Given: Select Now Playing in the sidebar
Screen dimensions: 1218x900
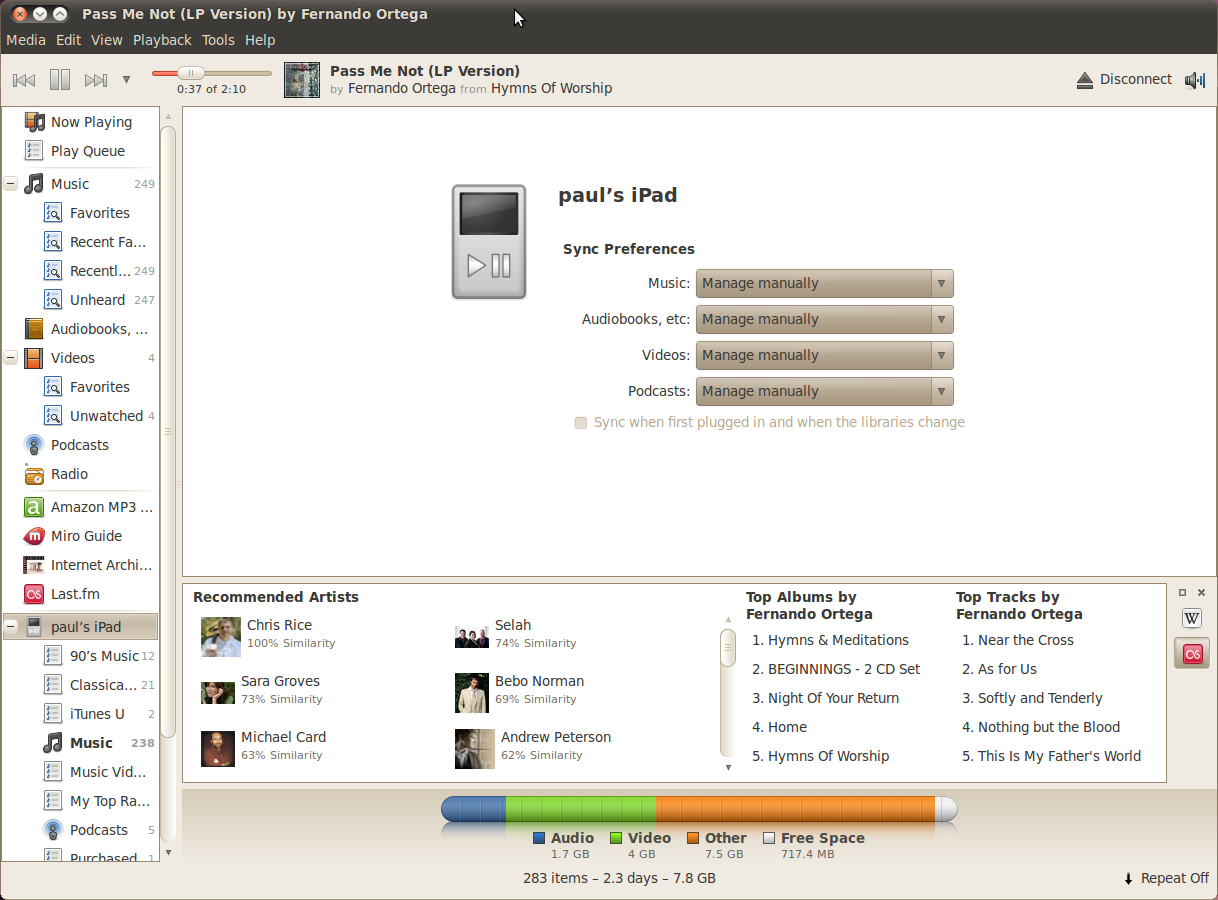Looking at the screenshot, I should 80,122.
